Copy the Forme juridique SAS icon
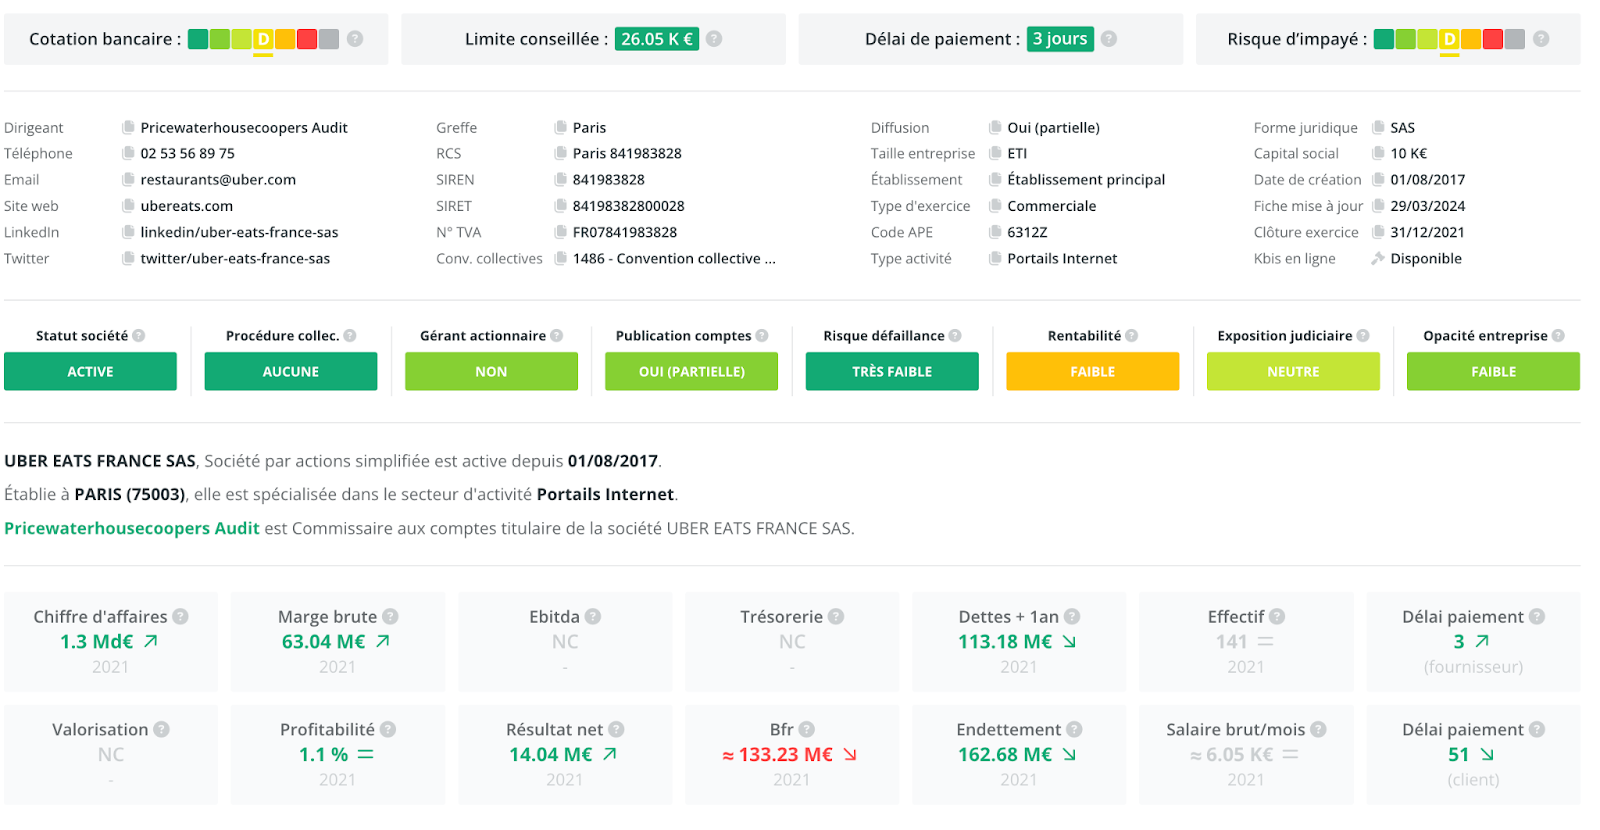Image resolution: width=1600 pixels, height=830 pixels. pyautogui.click(x=1378, y=128)
